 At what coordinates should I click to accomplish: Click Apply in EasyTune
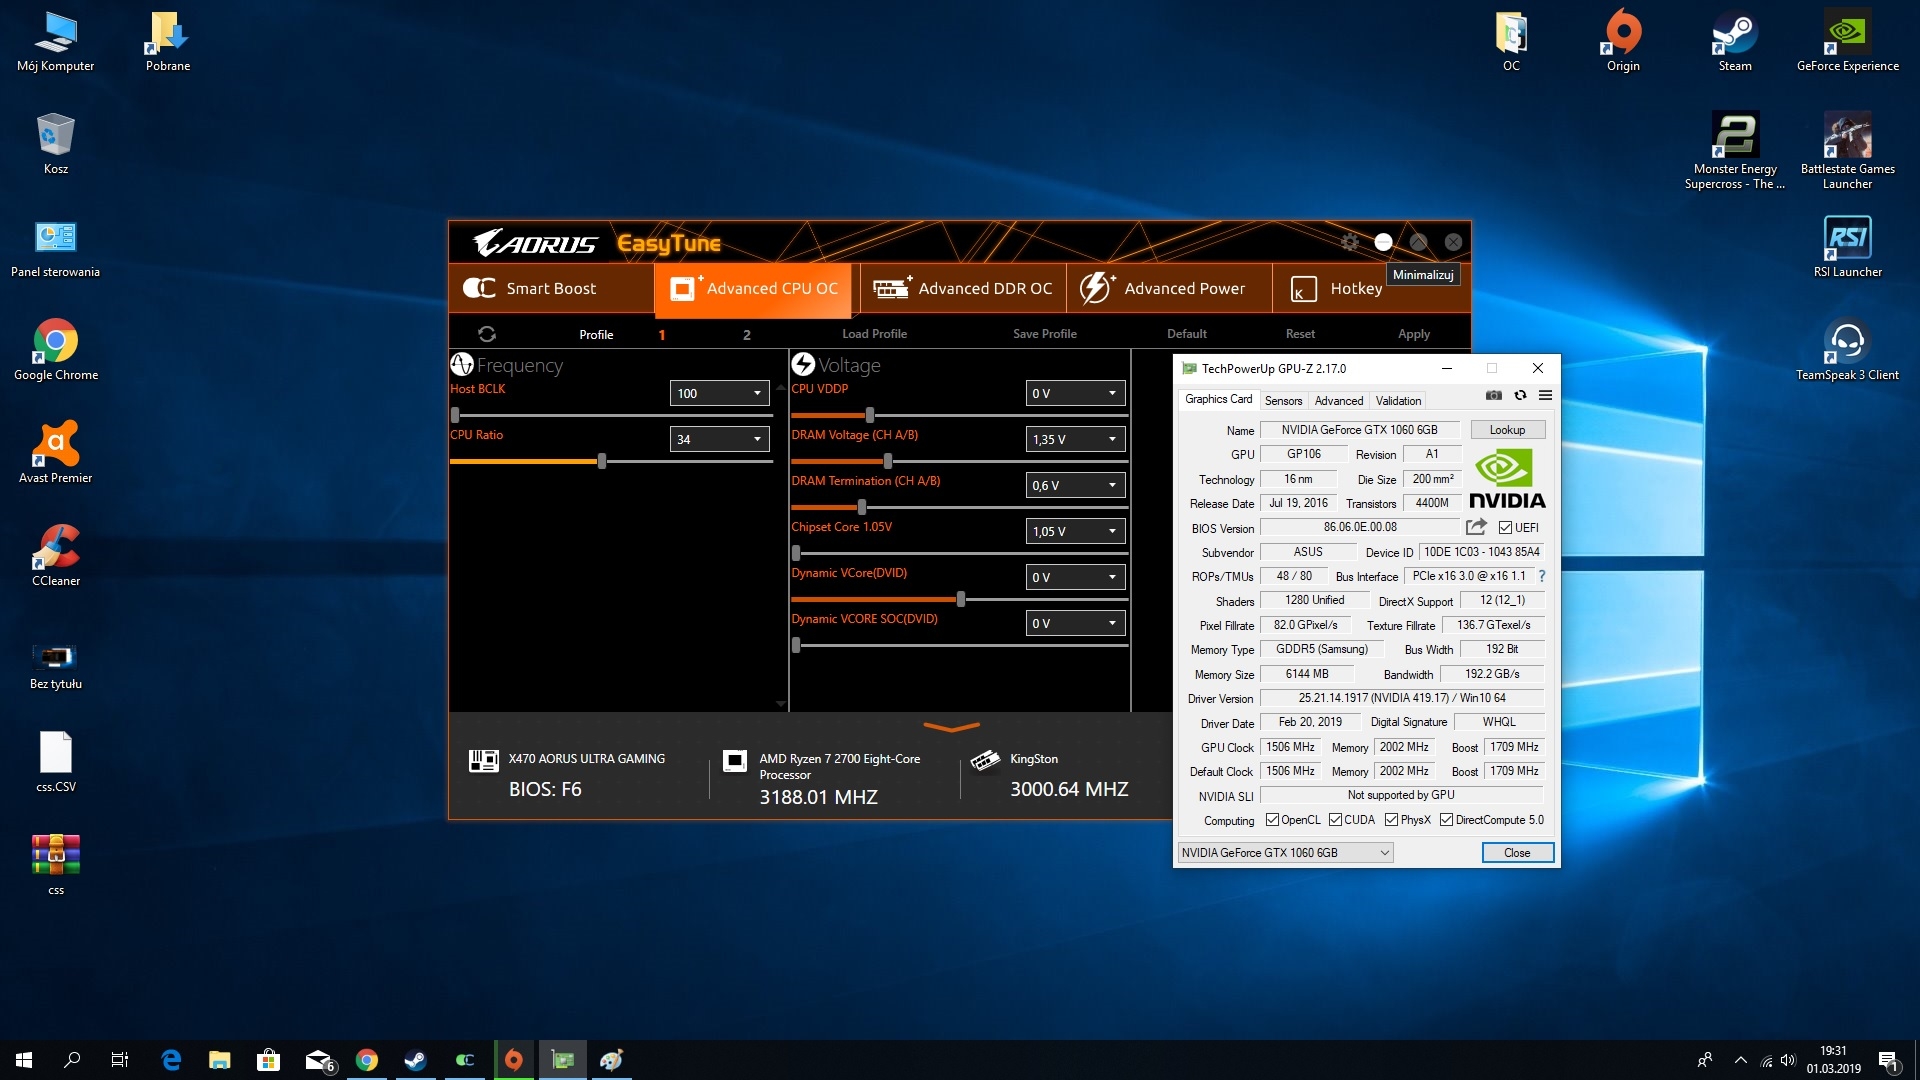pos(1413,334)
